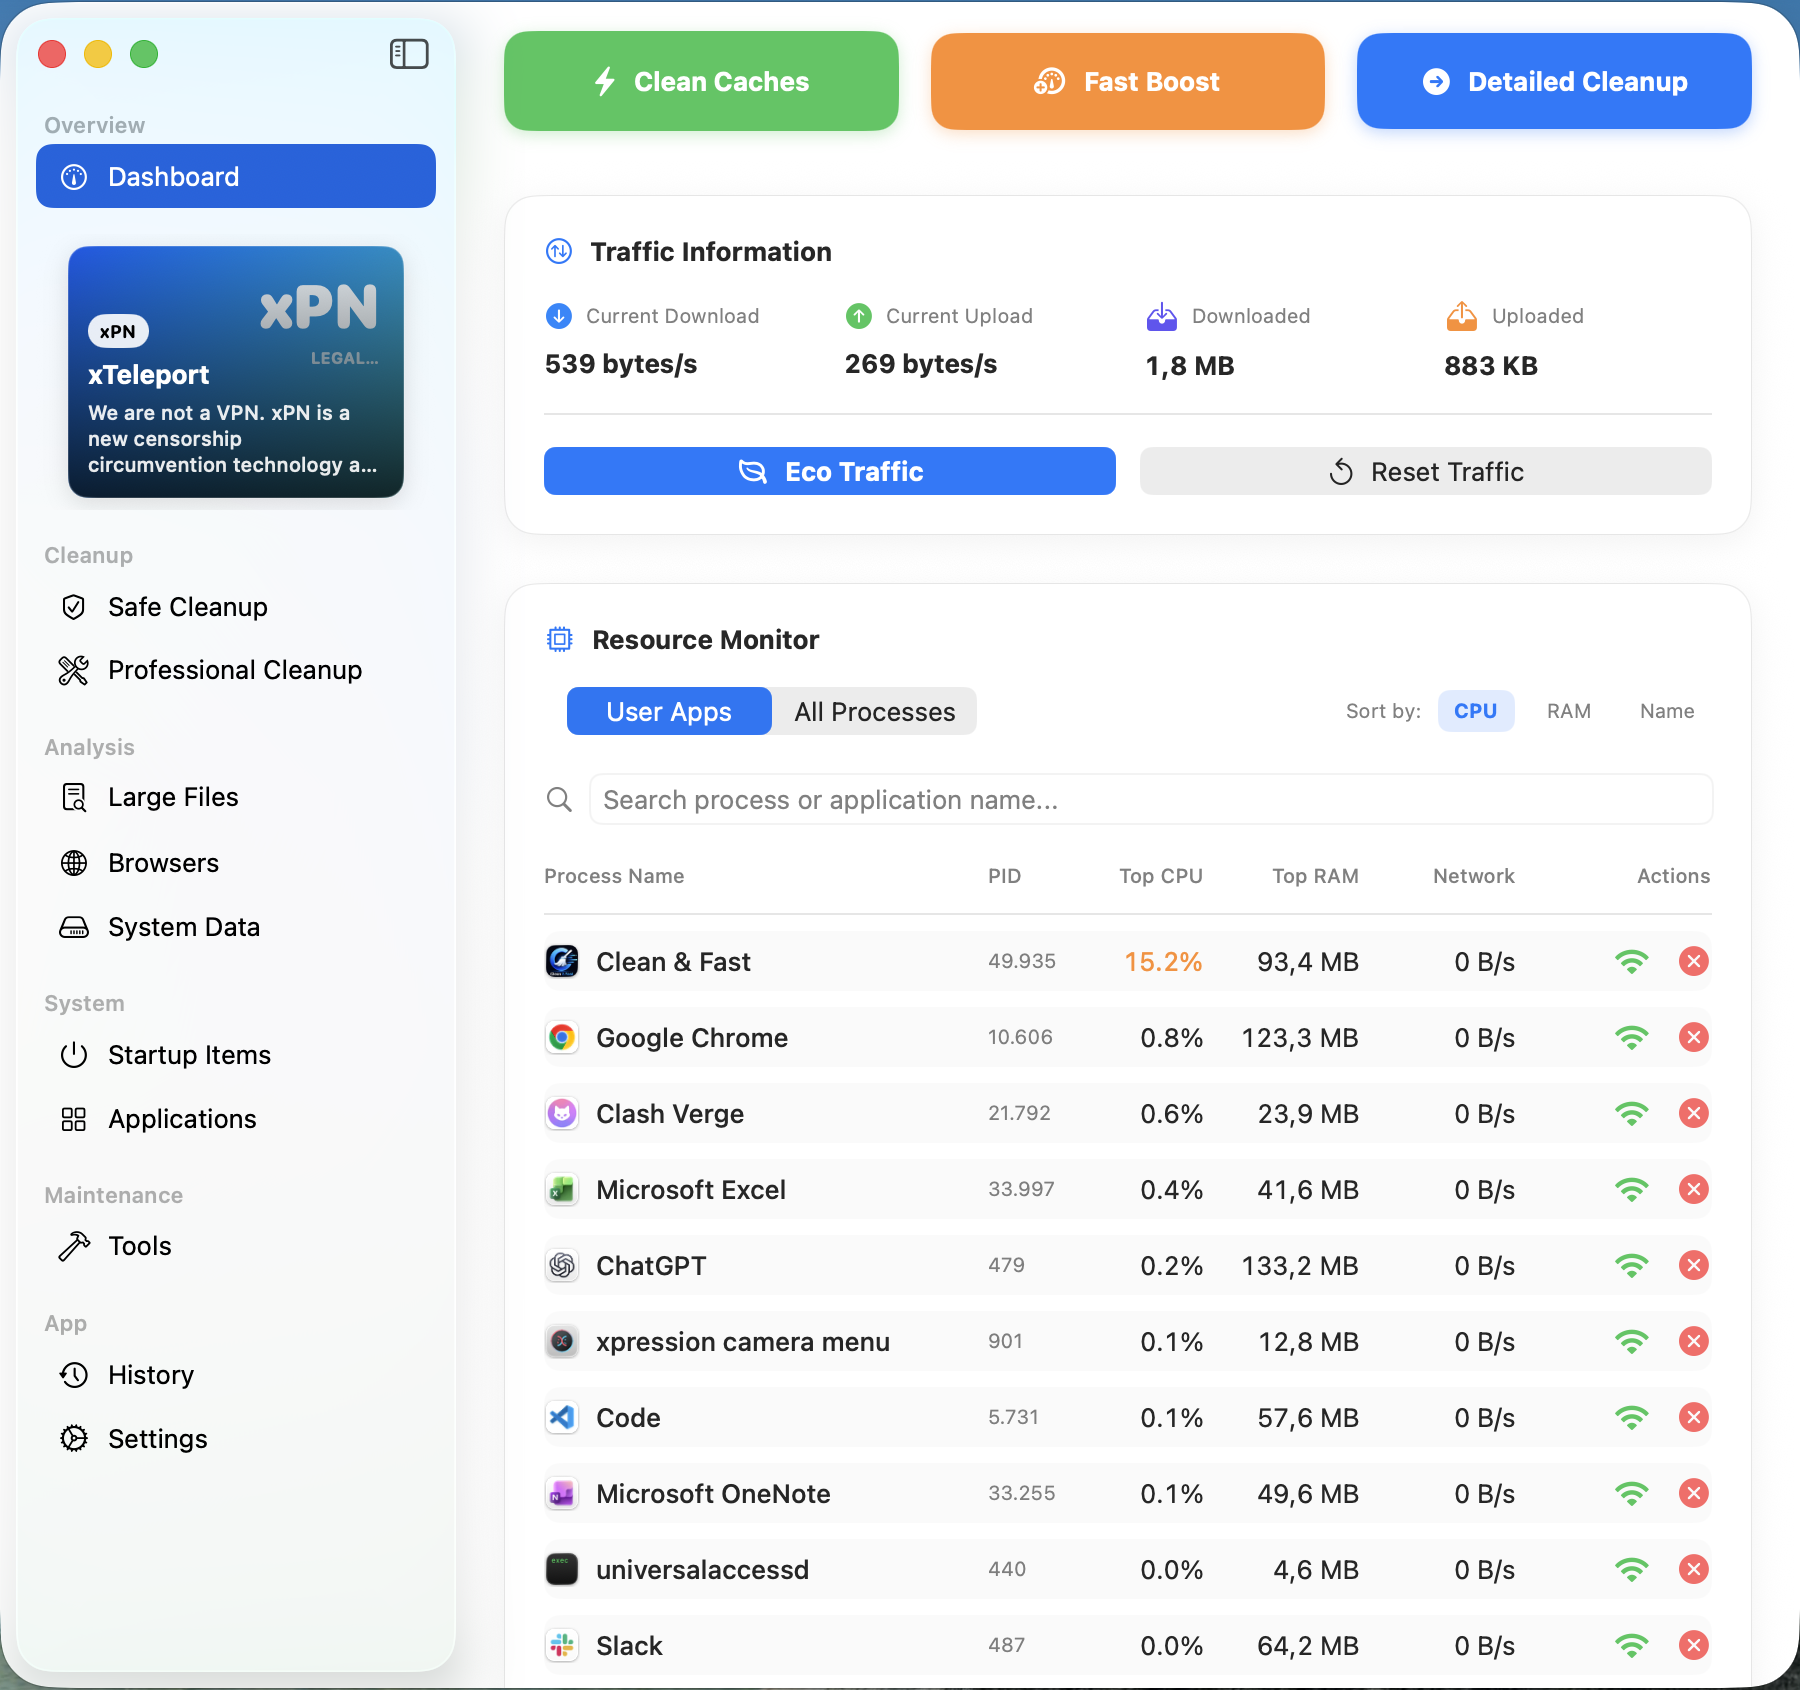Select the 539 bytes/s download value
This screenshot has width=1800, height=1690.
click(621, 364)
